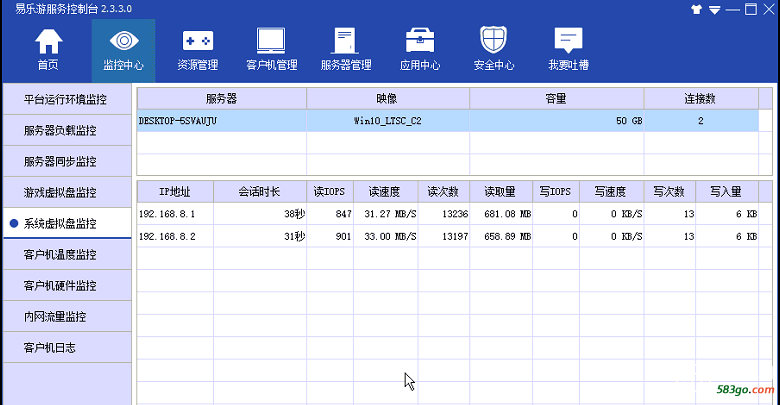Open 资源管理 gamepad icon
The image size is (780, 405).
pyautogui.click(x=197, y=42)
